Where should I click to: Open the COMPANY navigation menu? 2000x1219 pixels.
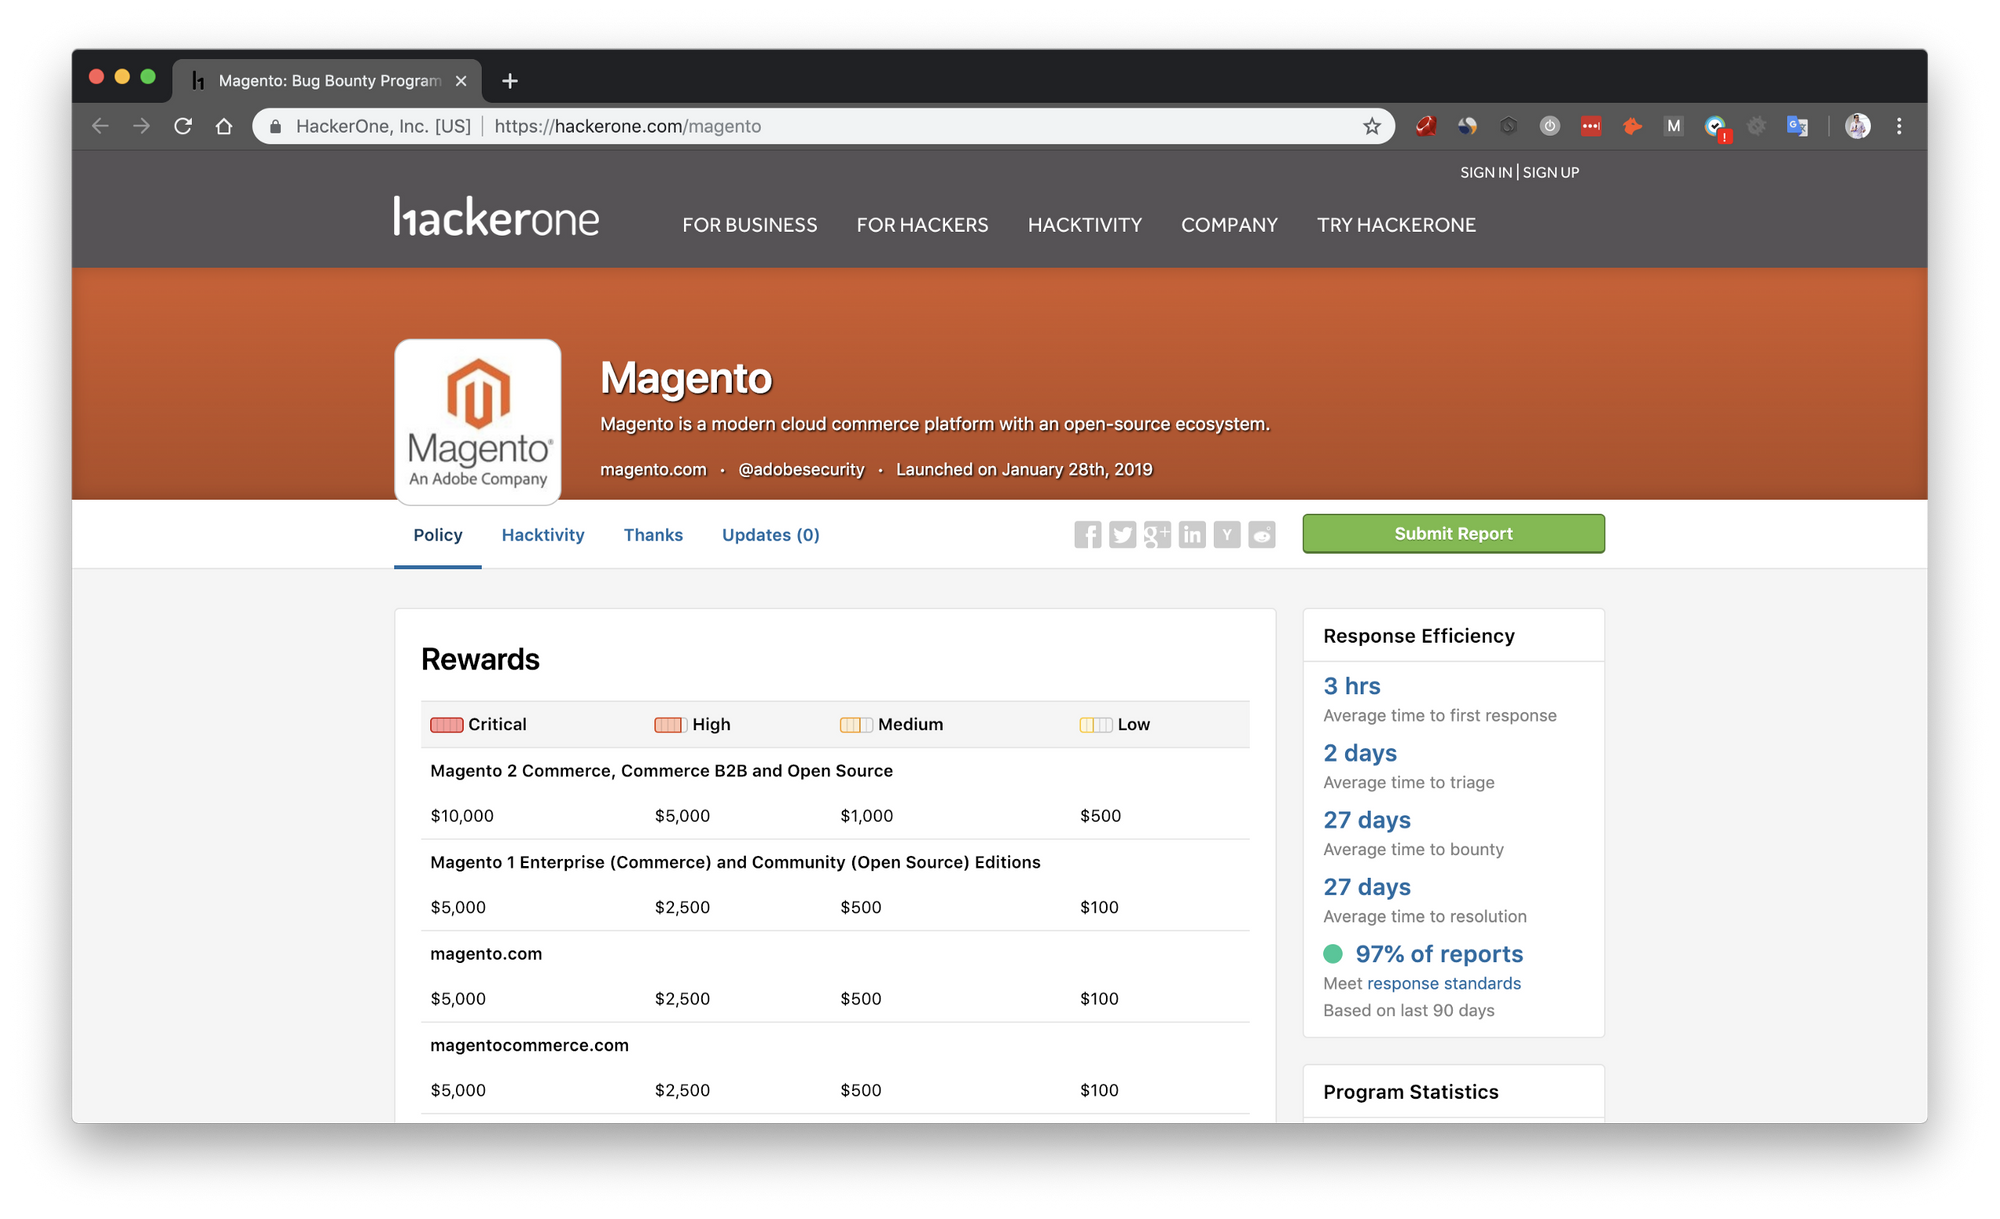click(1229, 225)
